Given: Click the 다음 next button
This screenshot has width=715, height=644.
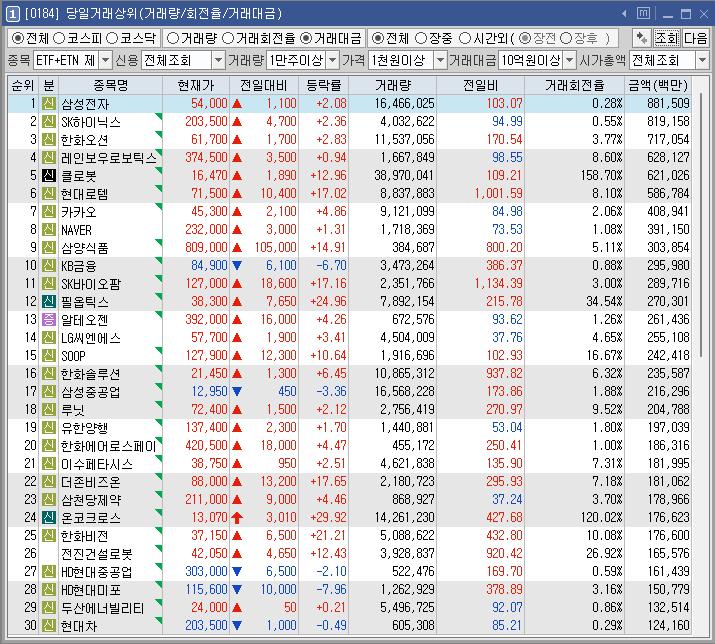Looking at the screenshot, I should pyautogui.click(x=695, y=38).
